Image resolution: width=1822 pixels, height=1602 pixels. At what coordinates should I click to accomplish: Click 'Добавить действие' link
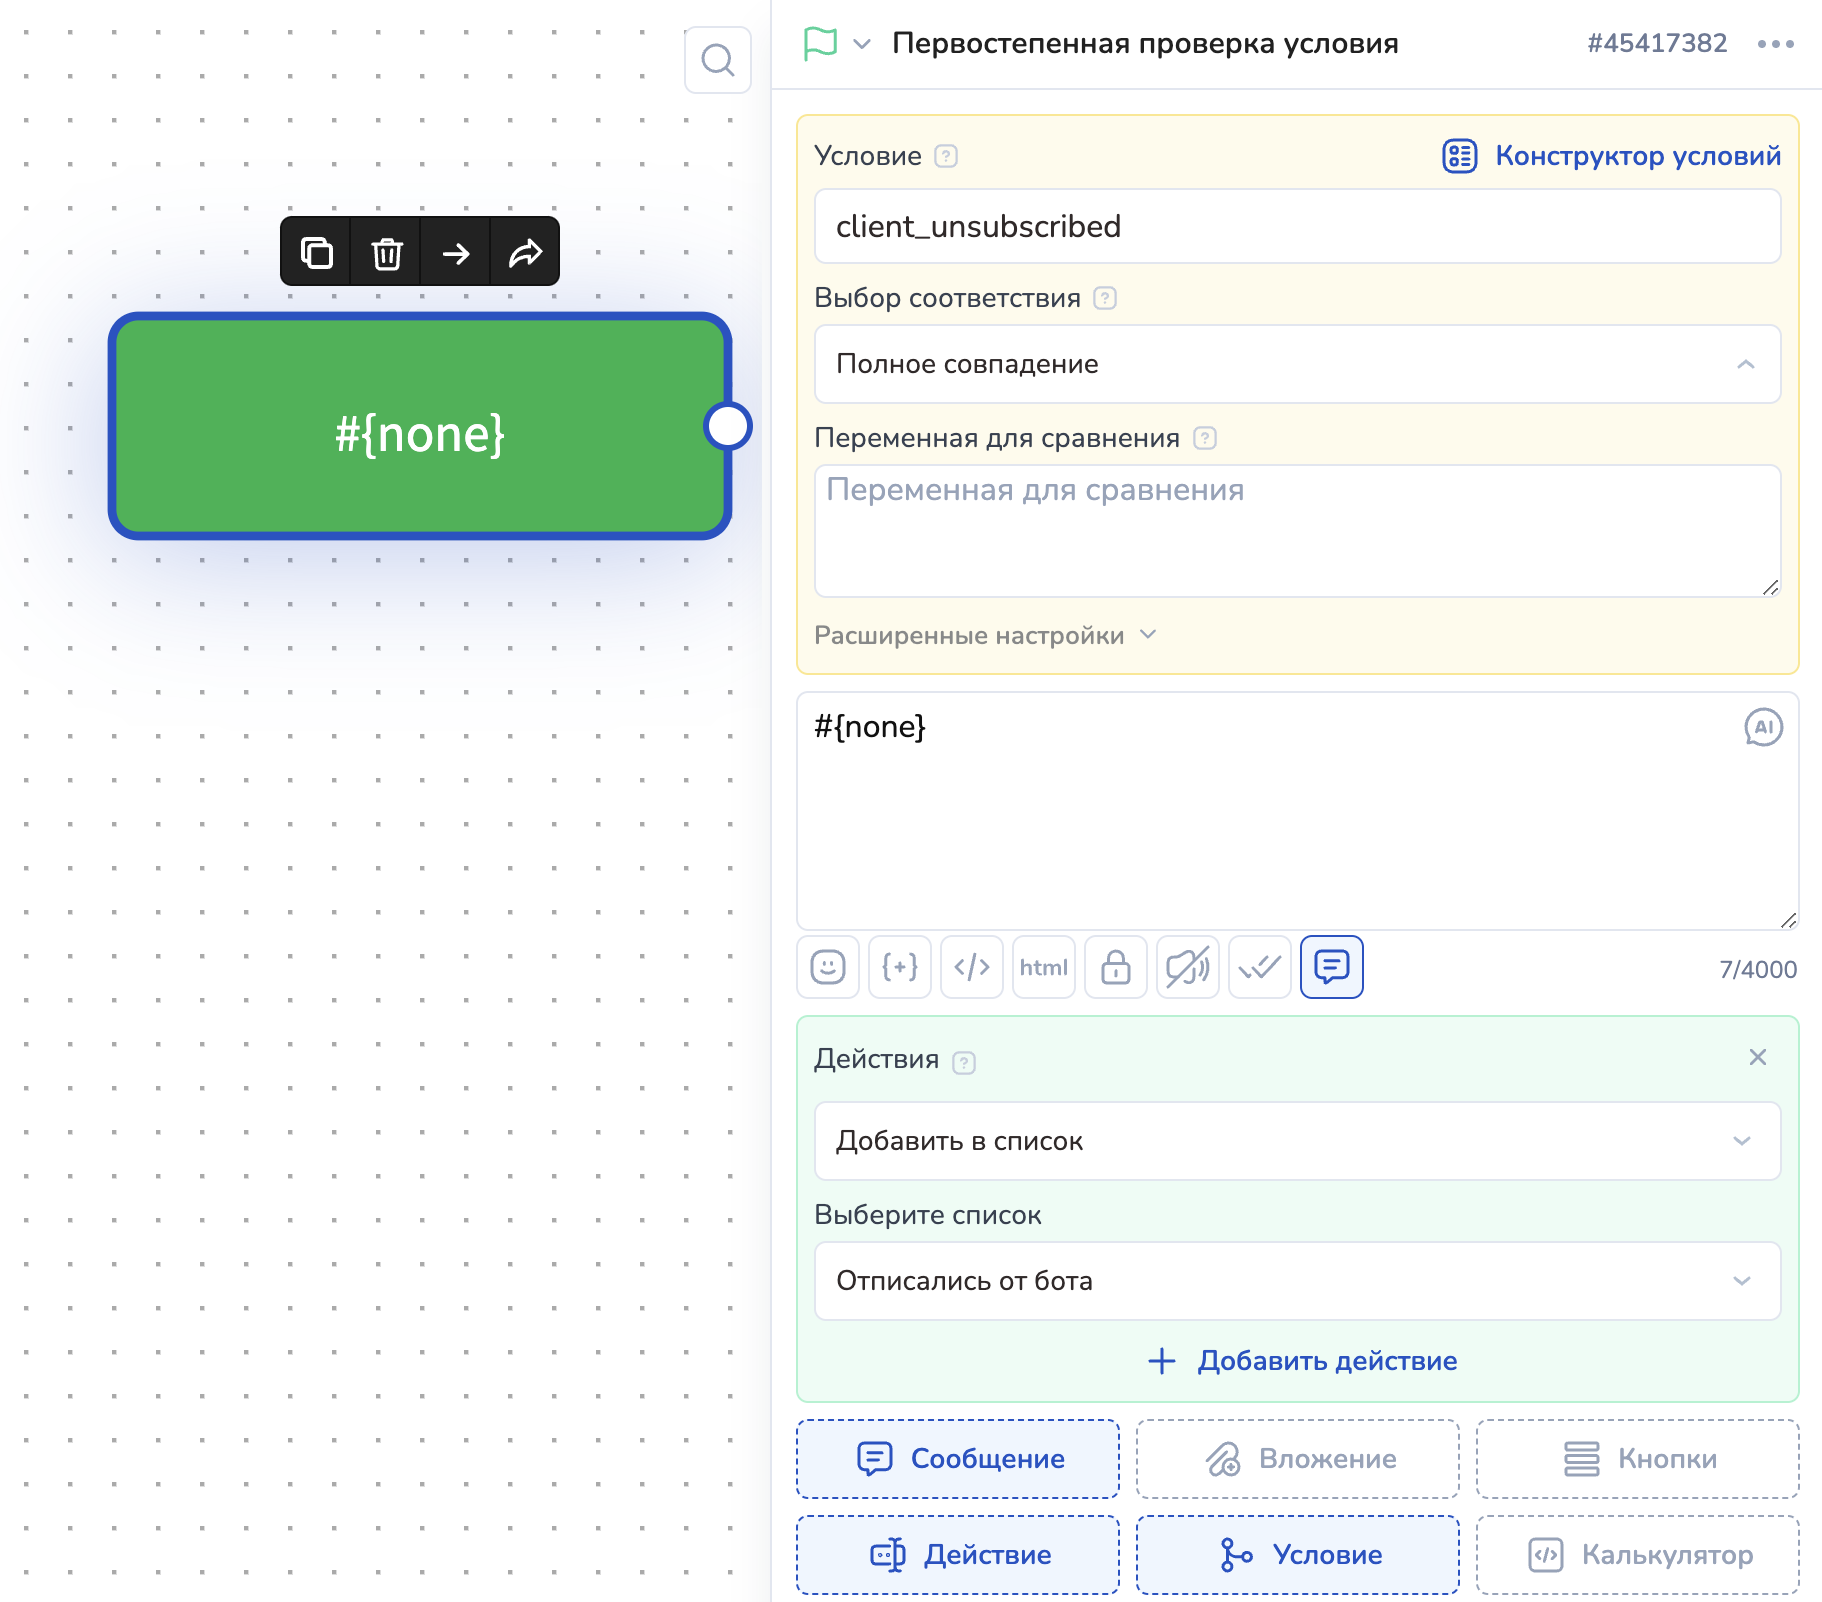pos(1303,1361)
